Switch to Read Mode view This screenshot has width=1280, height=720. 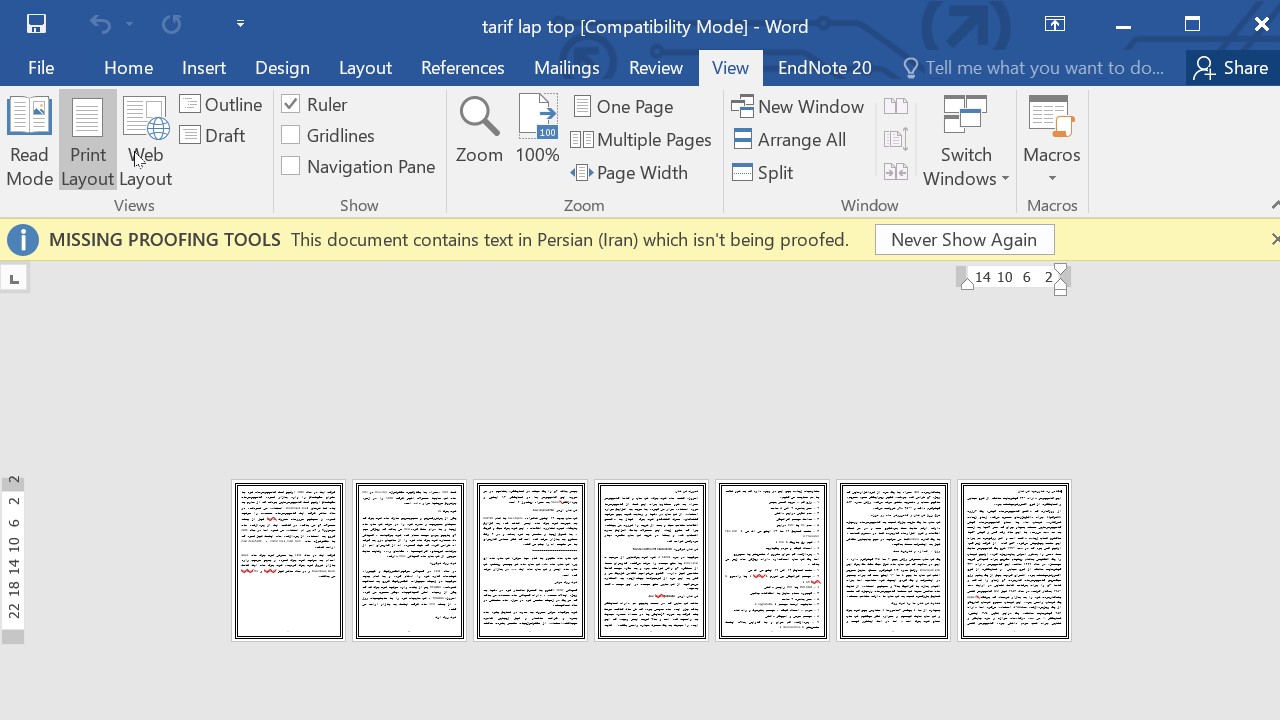(29, 141)
